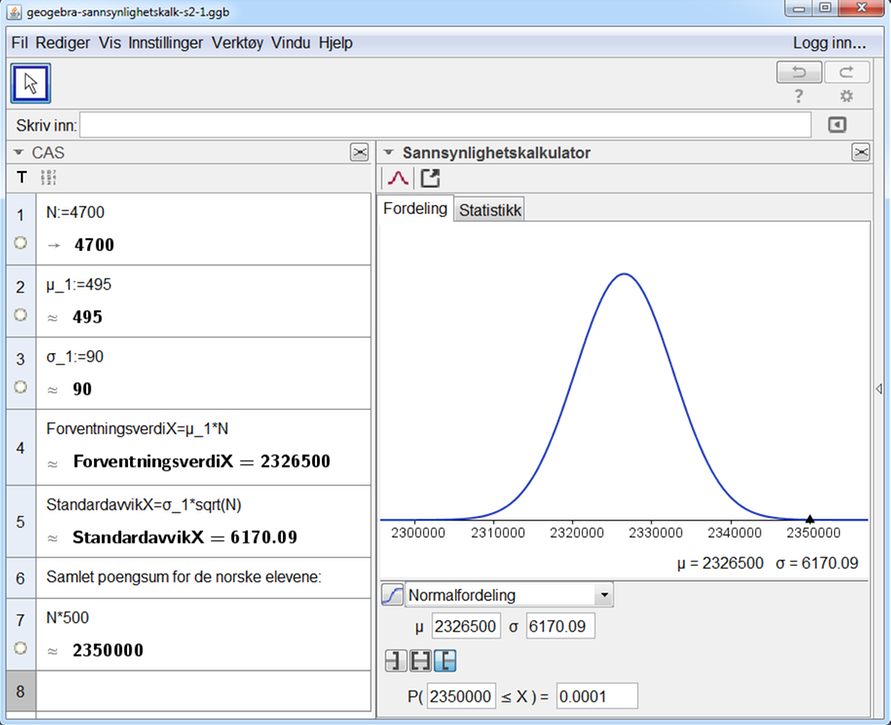Image resolution: width=891 pixels, height=725 pixels.
Task: Toggle visibility circle for CAS row 1
Action: click(x=20, y=242)
